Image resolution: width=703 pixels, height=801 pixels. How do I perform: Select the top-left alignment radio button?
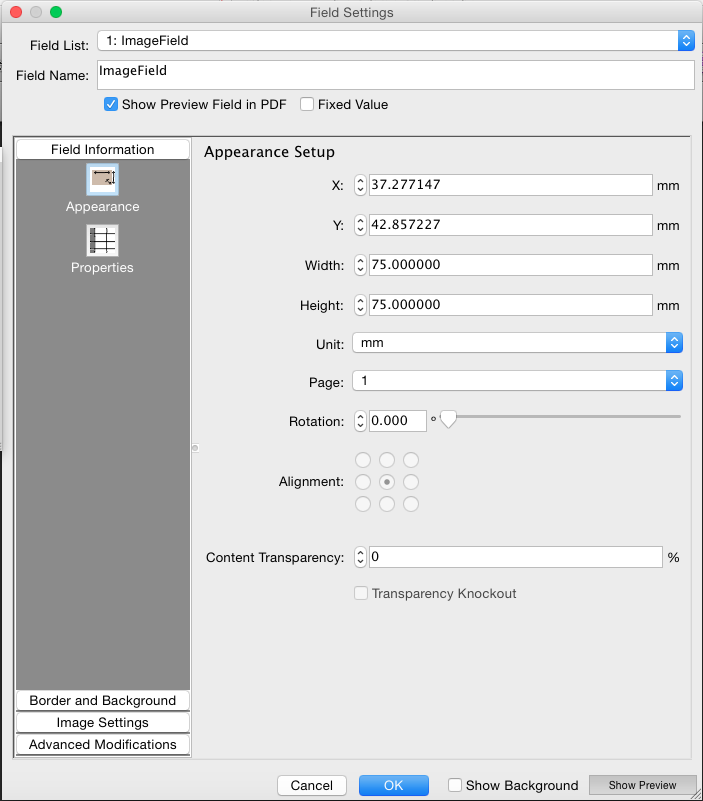pyautogui.click(x=363, y=460)
